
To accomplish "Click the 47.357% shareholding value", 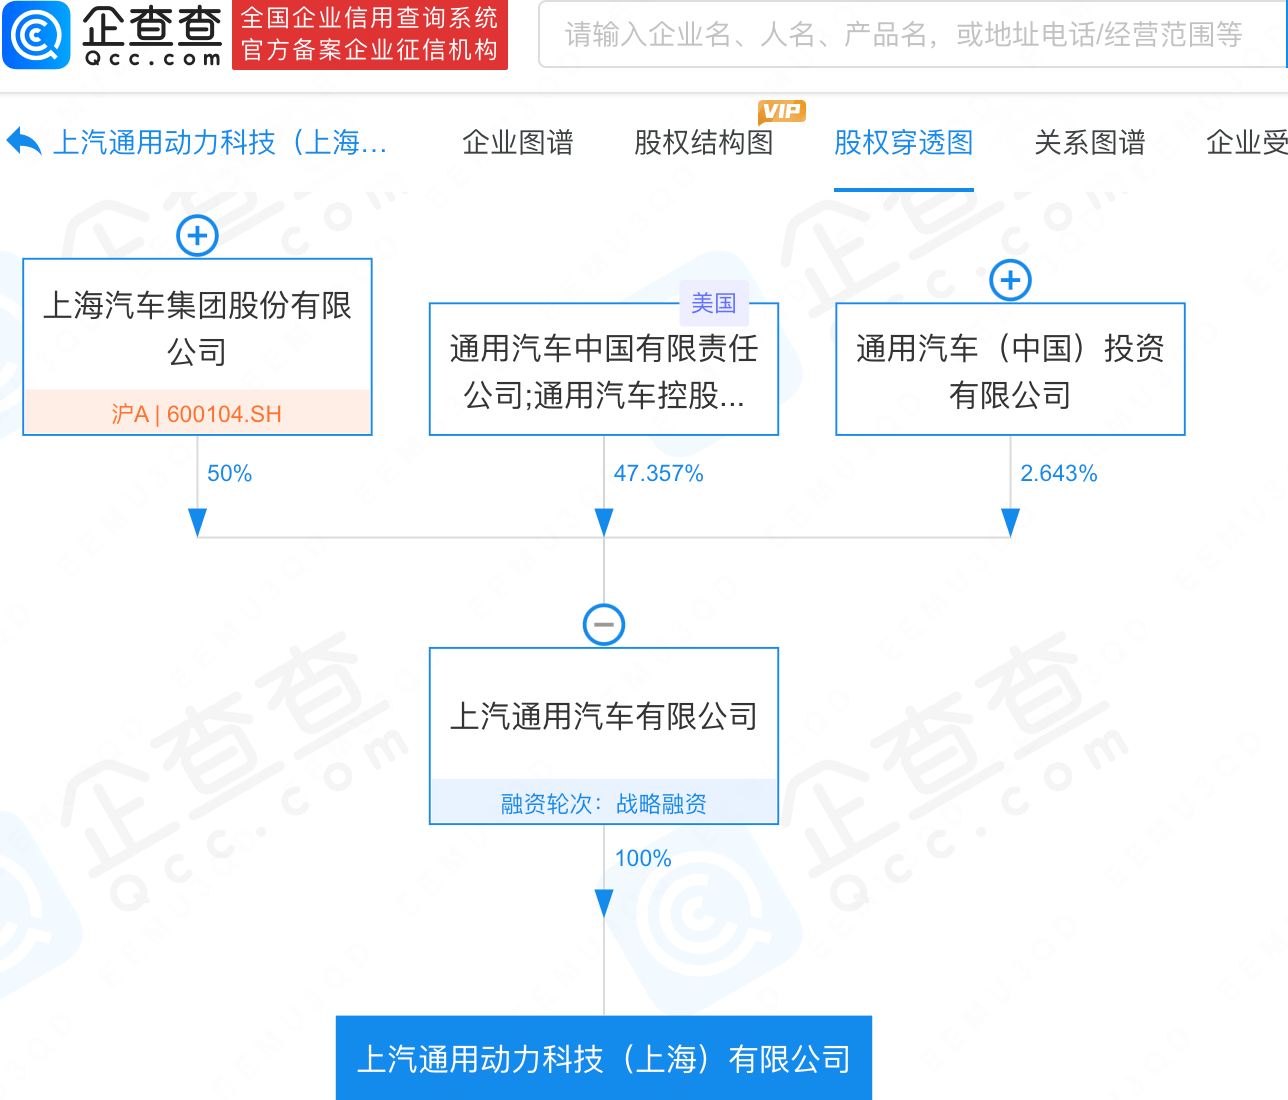I will point(659,474).
